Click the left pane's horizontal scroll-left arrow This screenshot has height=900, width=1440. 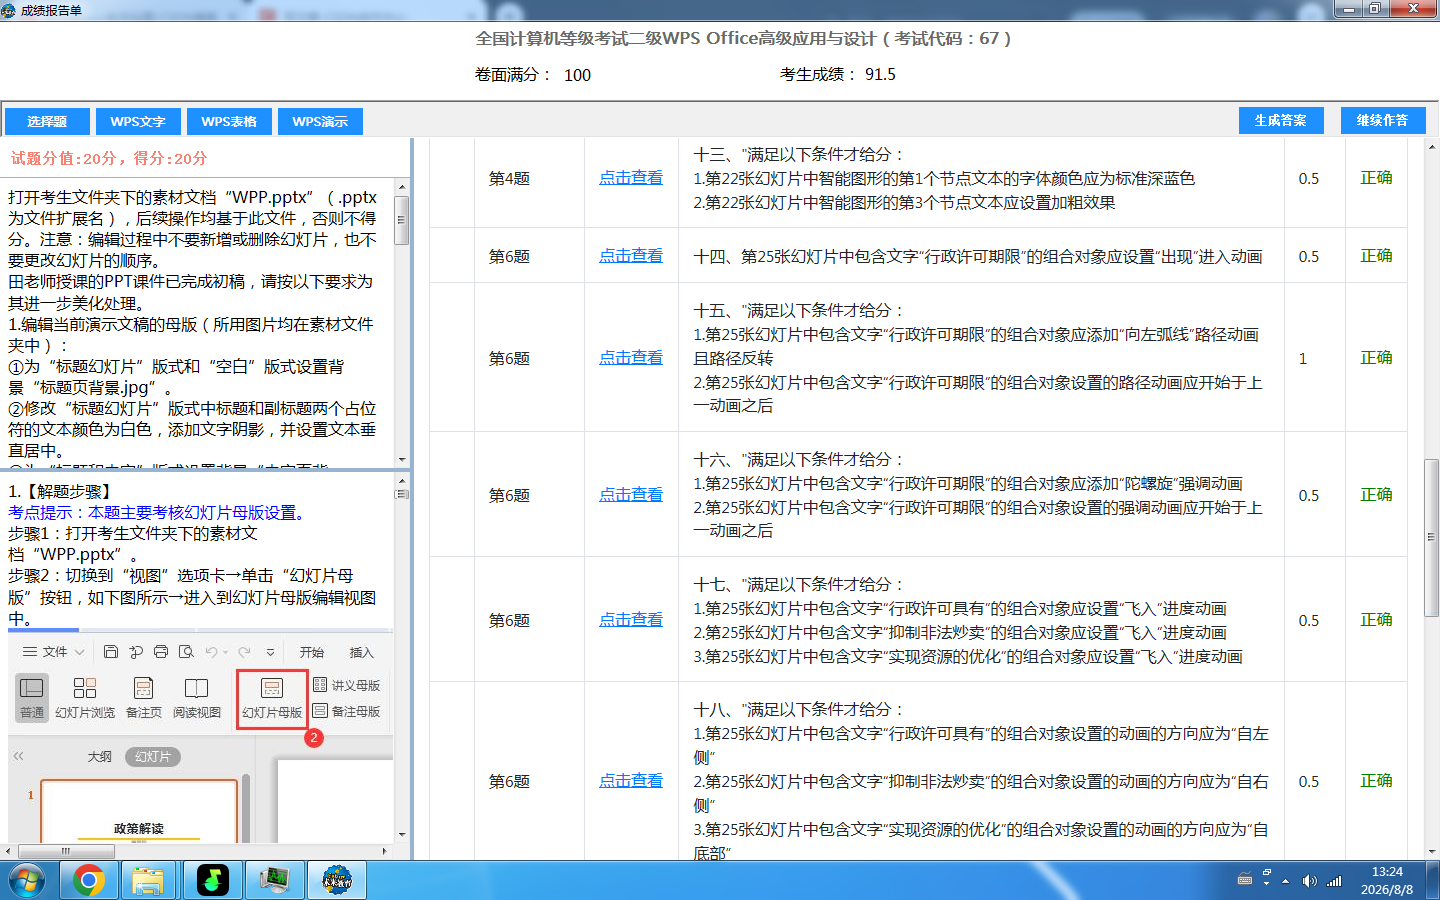pyautogui.click(x=8, y=851)
